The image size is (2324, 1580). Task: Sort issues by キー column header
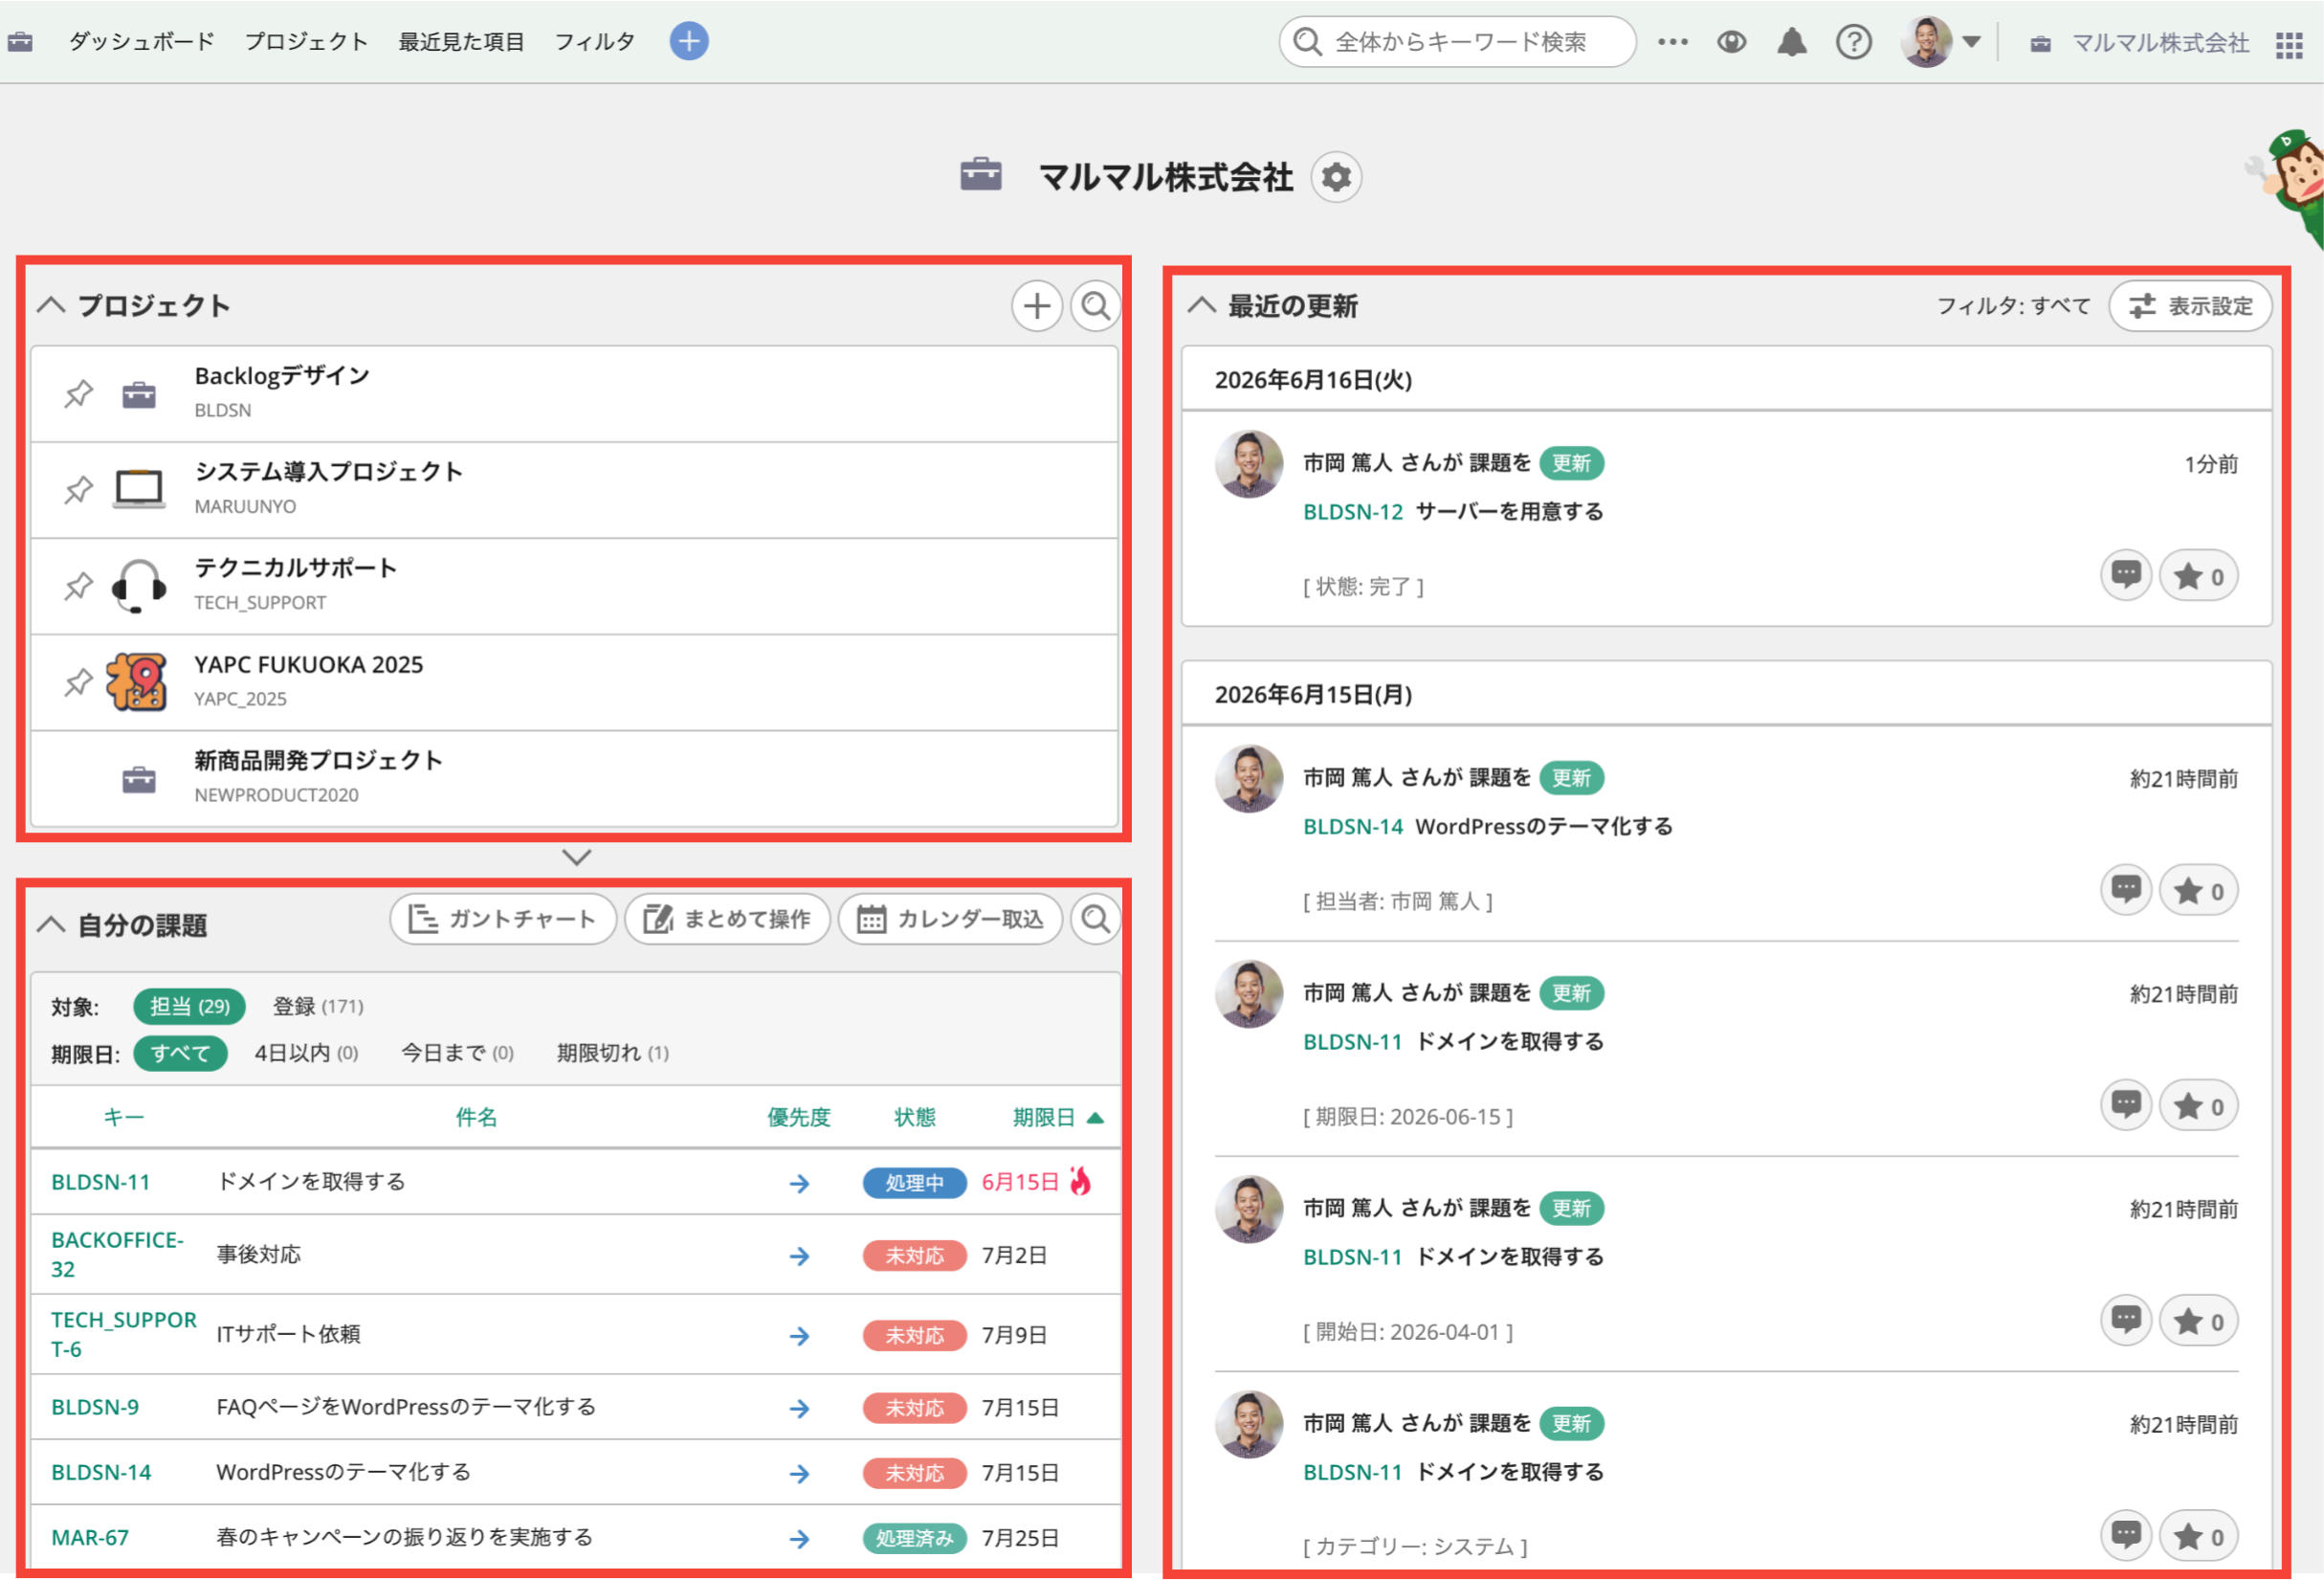[x=124, y=1117]
